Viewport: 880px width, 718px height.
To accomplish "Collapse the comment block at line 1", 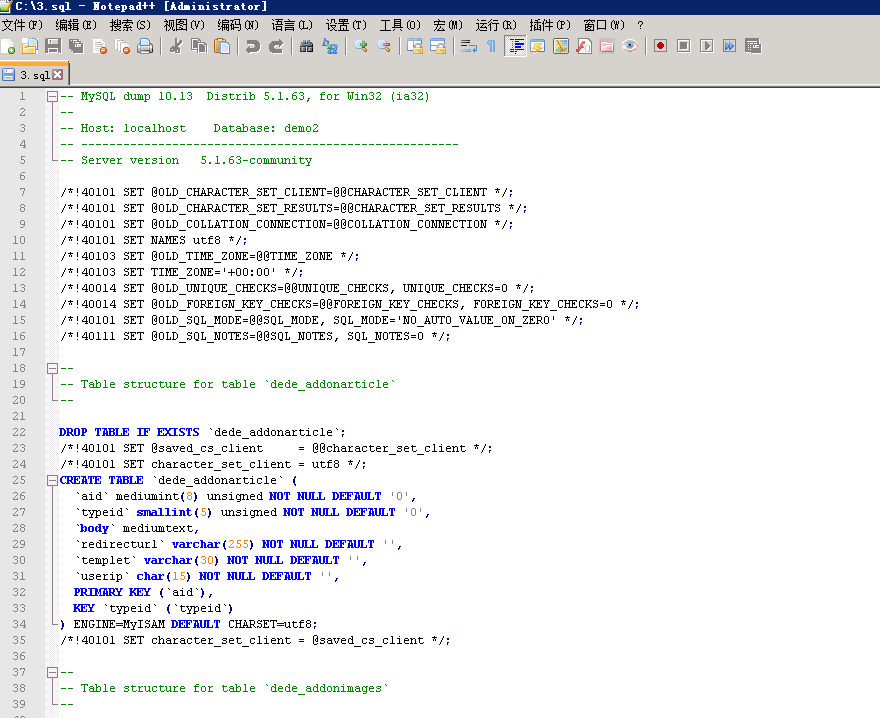I will coord(52,97).
